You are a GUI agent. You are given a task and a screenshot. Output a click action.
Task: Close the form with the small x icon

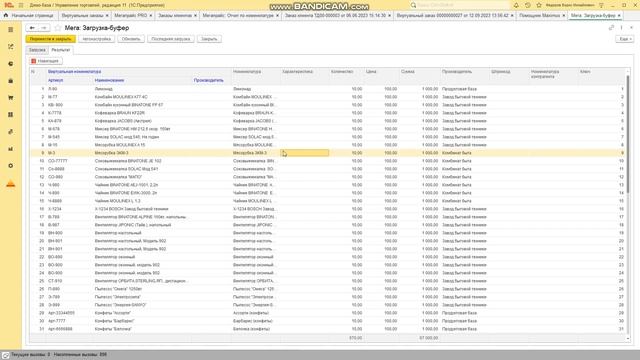tap(631, 28)
